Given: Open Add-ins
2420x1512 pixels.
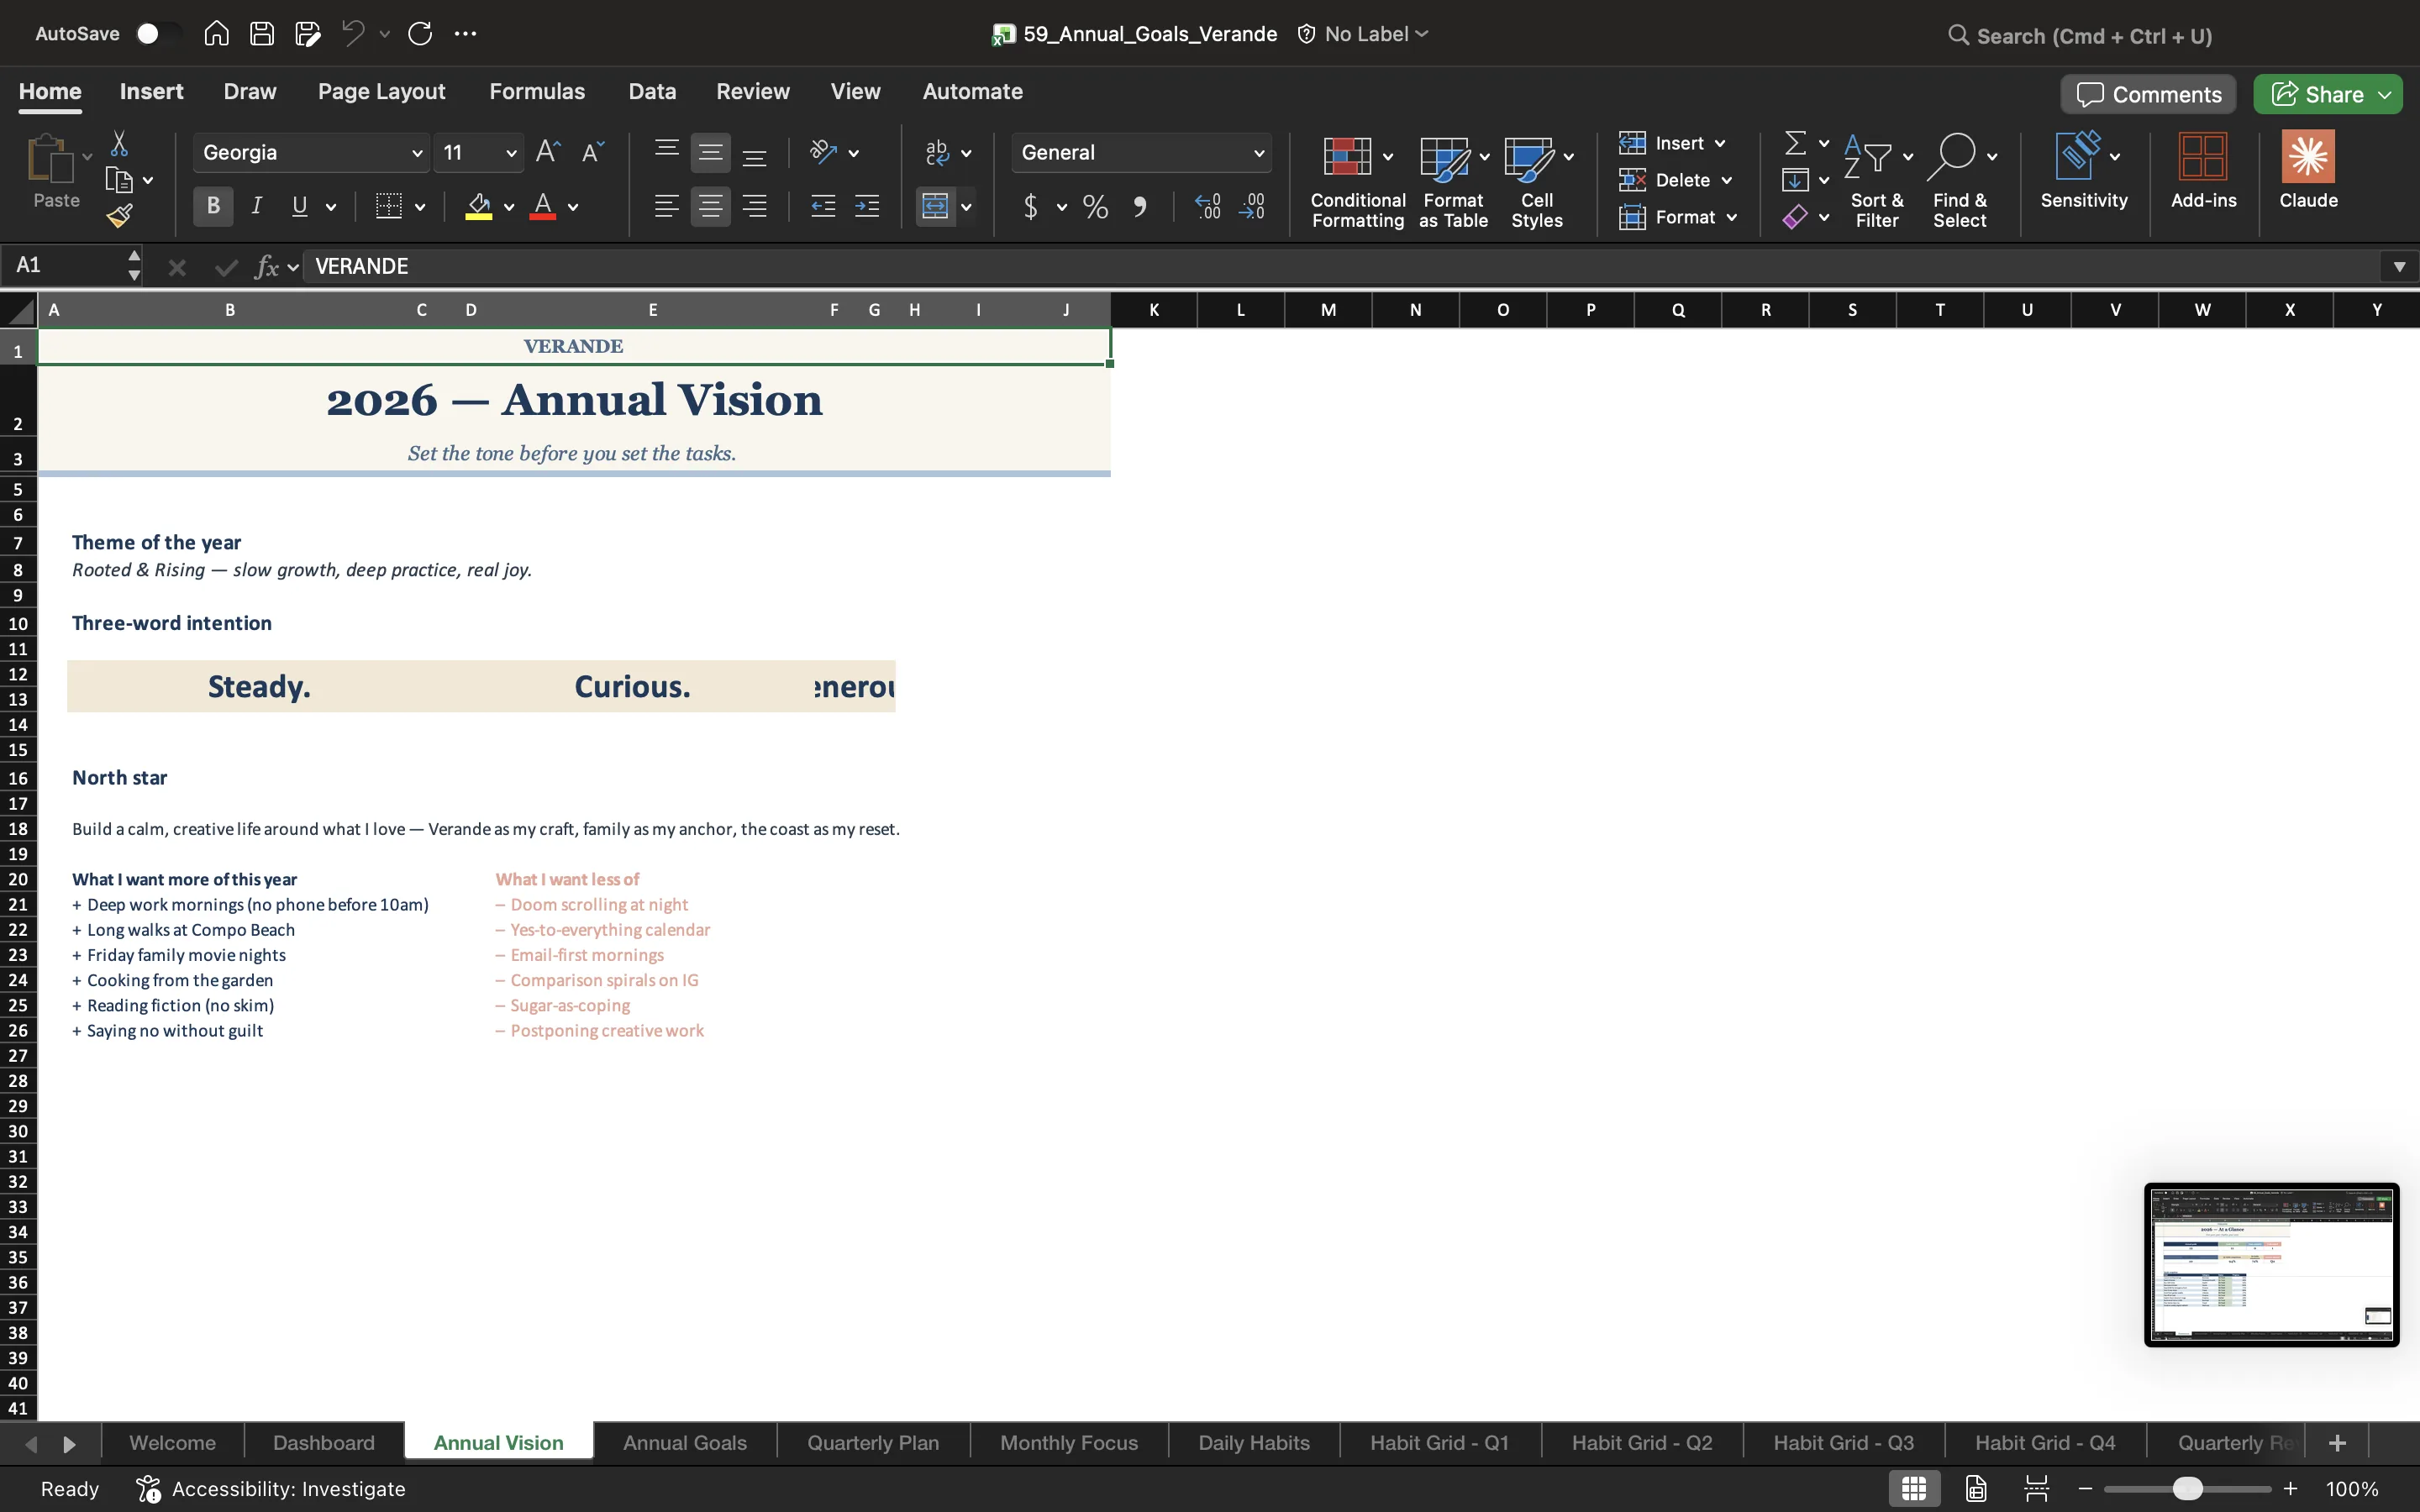Looking at the screenshot, I should 2203,170.
